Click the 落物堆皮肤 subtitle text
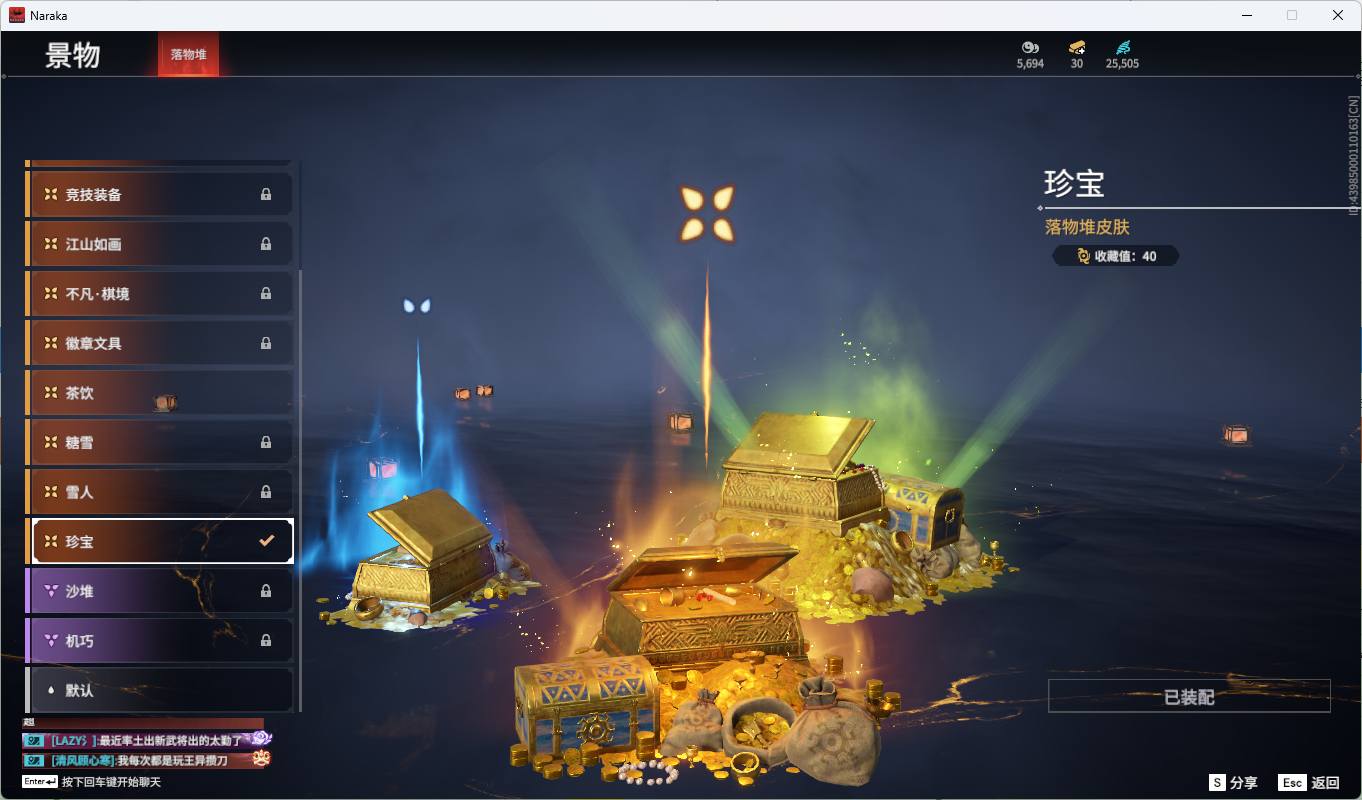1362x800 pixels. point(1087,227)
